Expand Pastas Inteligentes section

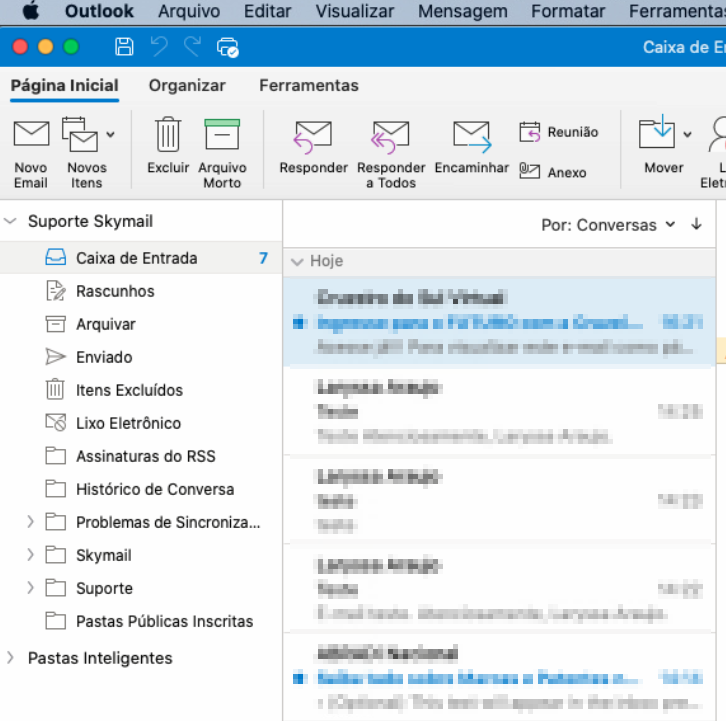click(10, 658)
